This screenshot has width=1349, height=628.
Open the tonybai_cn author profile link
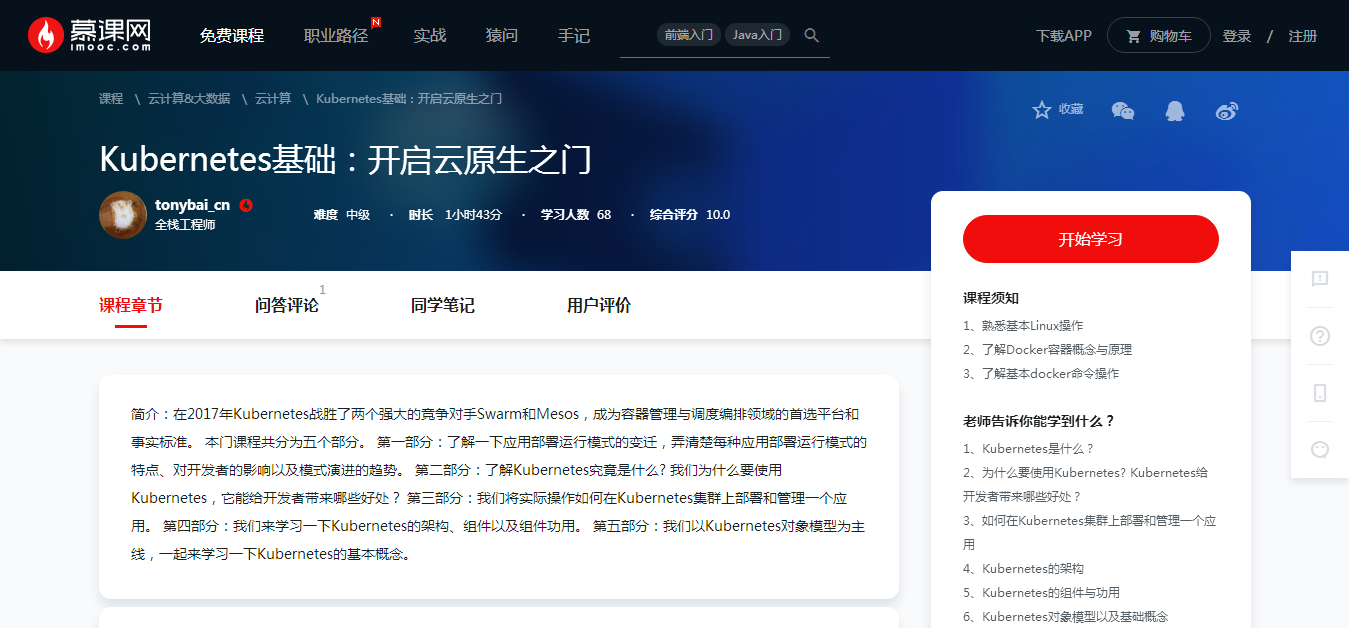pyautogui.click(x=192, y=205)
